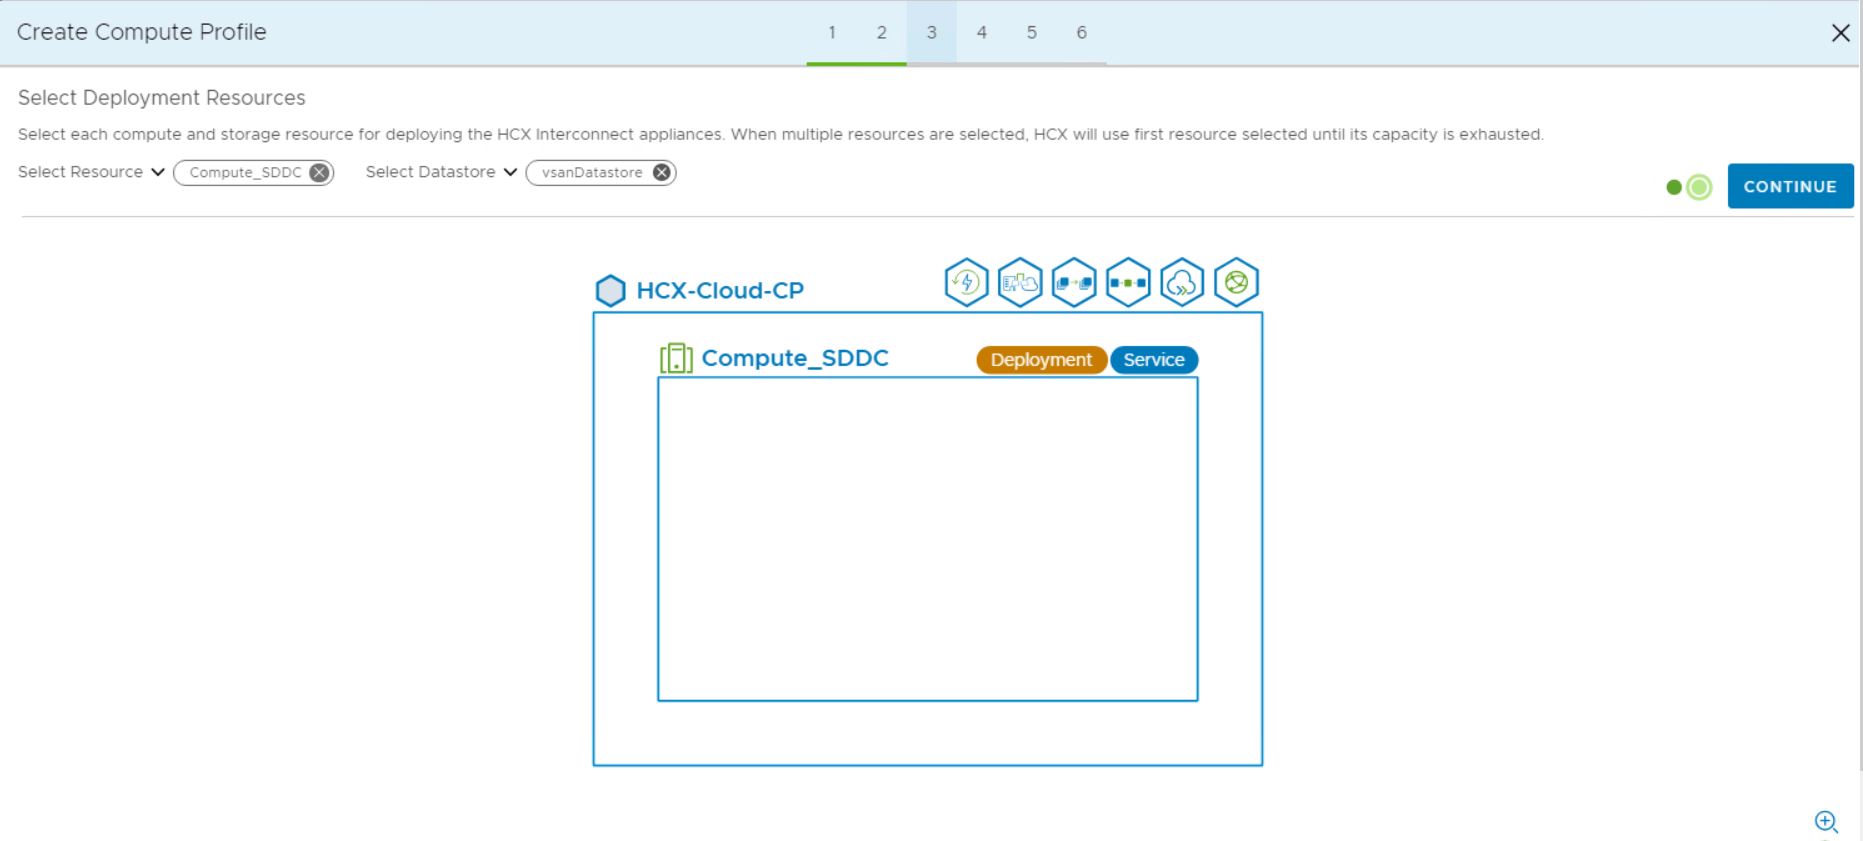The width and height of the screenshot is (1863, 841).
Task: Click the hexagon icon beside HCX-Cloud-CP
Action: pos(610,291)
